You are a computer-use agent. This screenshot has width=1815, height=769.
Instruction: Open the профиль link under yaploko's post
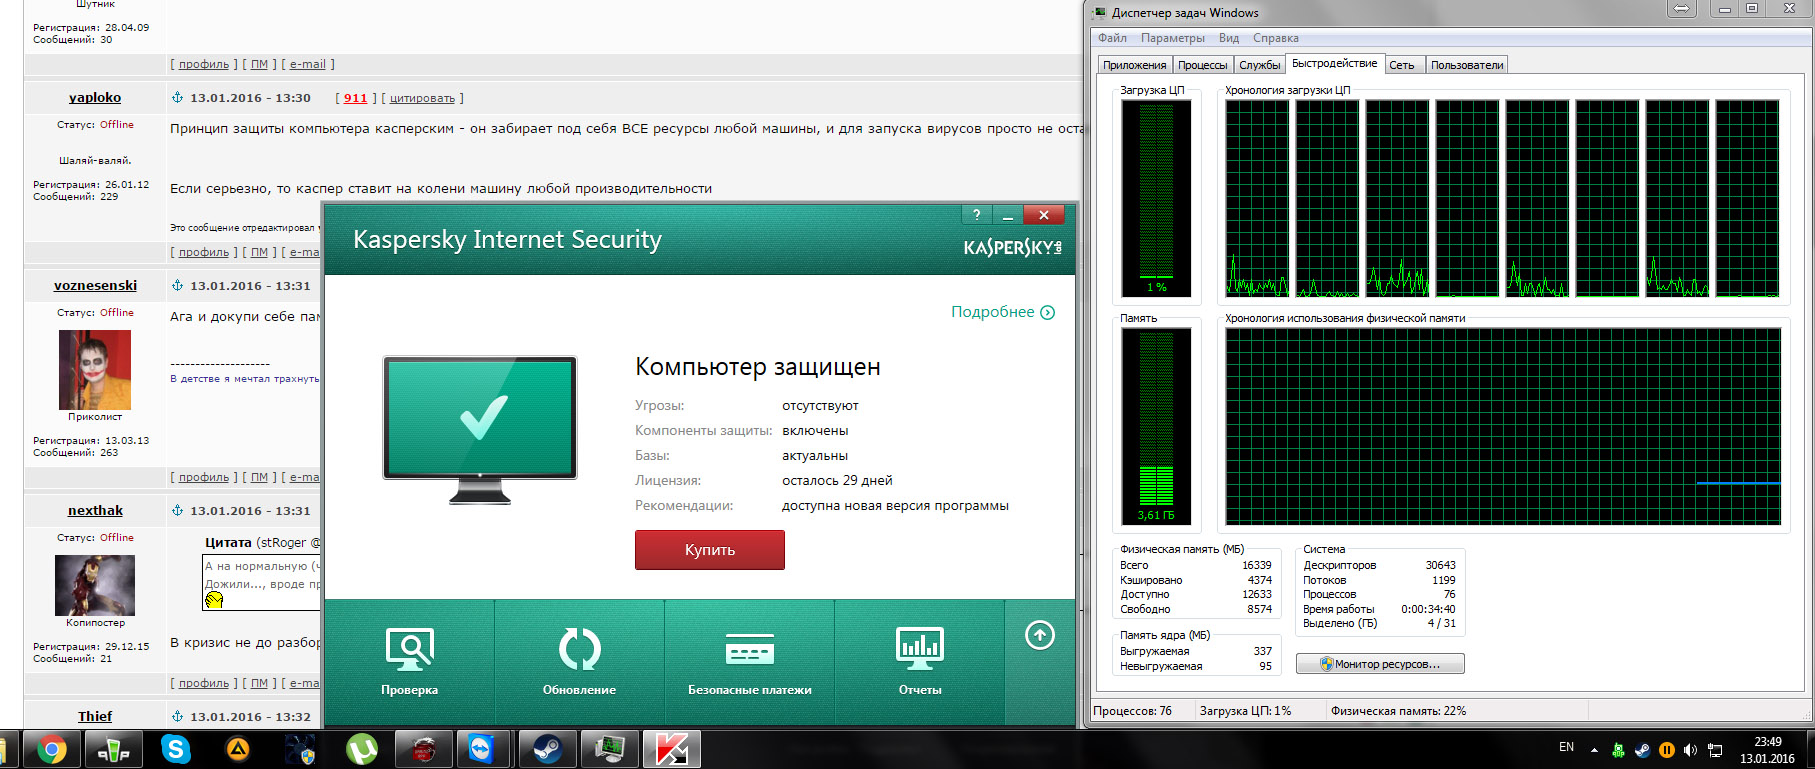(x=204, y=252)
